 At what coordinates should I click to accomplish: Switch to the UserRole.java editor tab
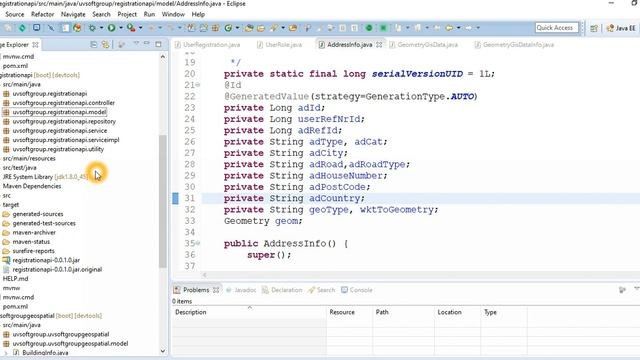point(280,44)
